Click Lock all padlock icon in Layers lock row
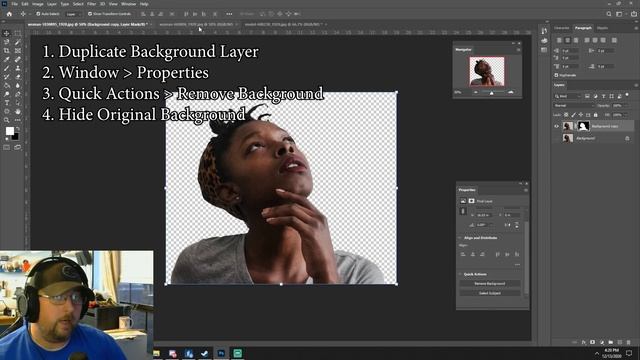This screenshot has height=360, width=640. [596, 115]
